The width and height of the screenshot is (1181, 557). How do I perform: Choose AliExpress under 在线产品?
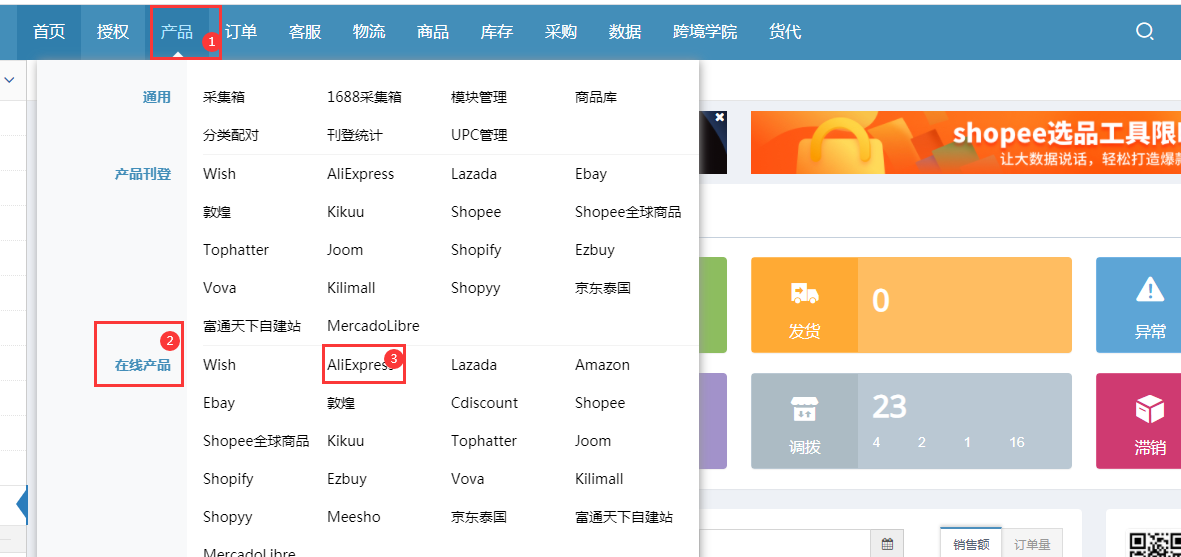tap(361, 365)
